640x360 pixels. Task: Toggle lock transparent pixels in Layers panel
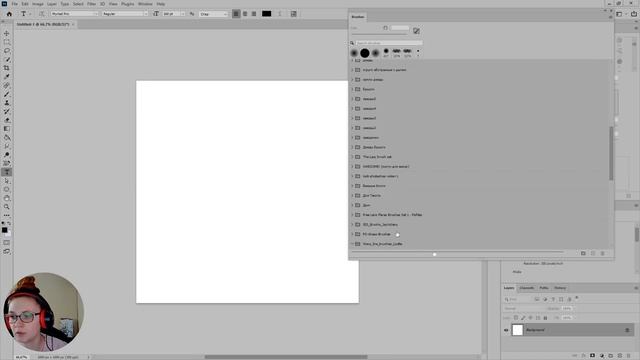coord(516,318)
